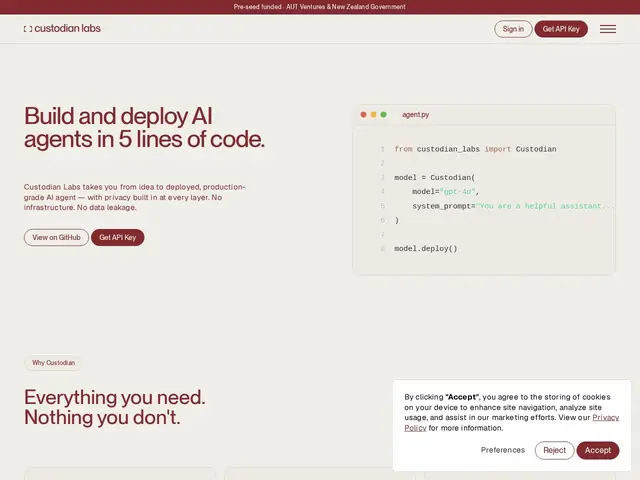Image resolution: width=640 pixels, height=480 pixels.
Task: Click the 'Custodian Labs takes you from idea' paragraph
Action: click(135, 197)
